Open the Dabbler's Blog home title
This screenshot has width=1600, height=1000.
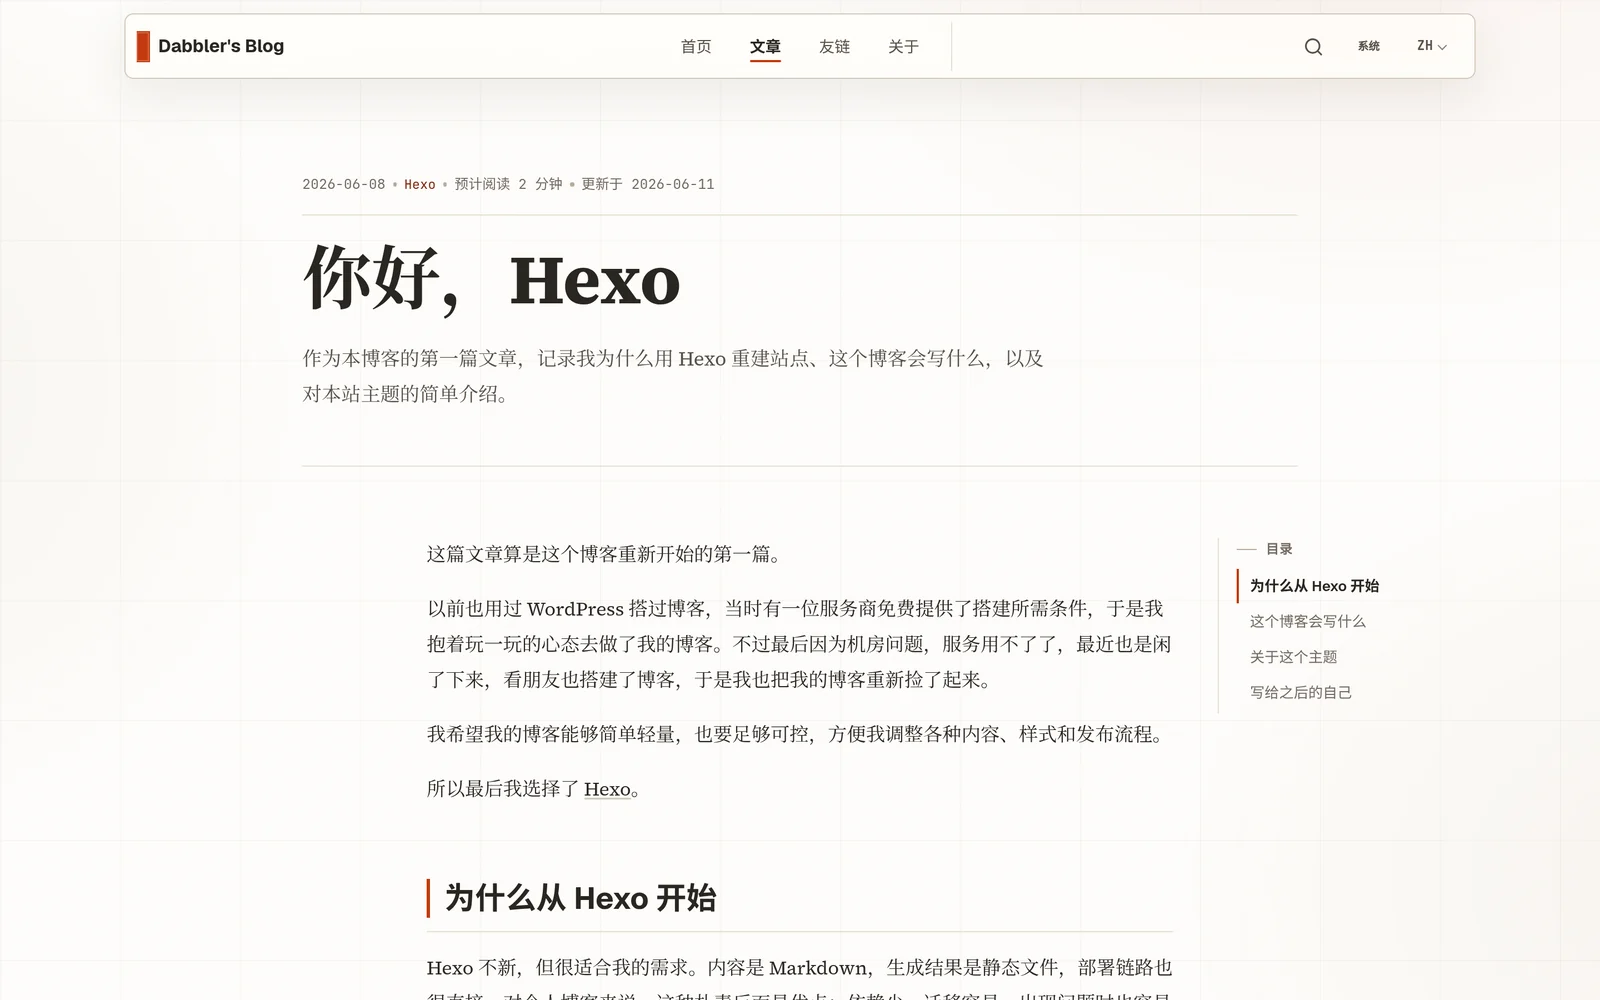pyautogui.click(x=221, y=46)
